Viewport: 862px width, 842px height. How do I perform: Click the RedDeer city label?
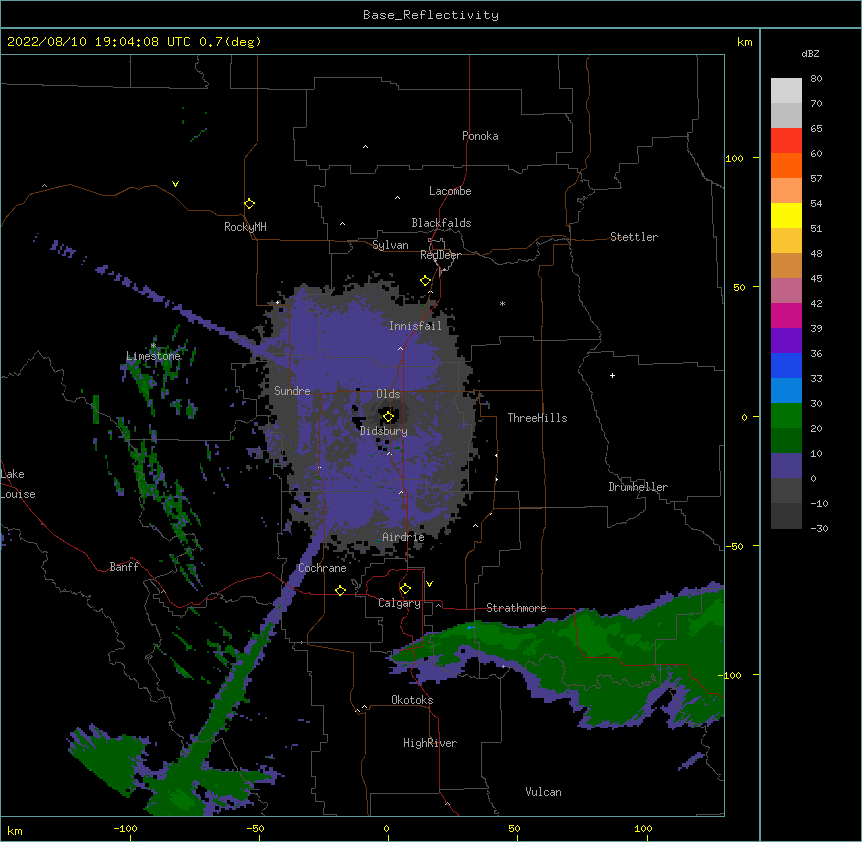point(440,255)
